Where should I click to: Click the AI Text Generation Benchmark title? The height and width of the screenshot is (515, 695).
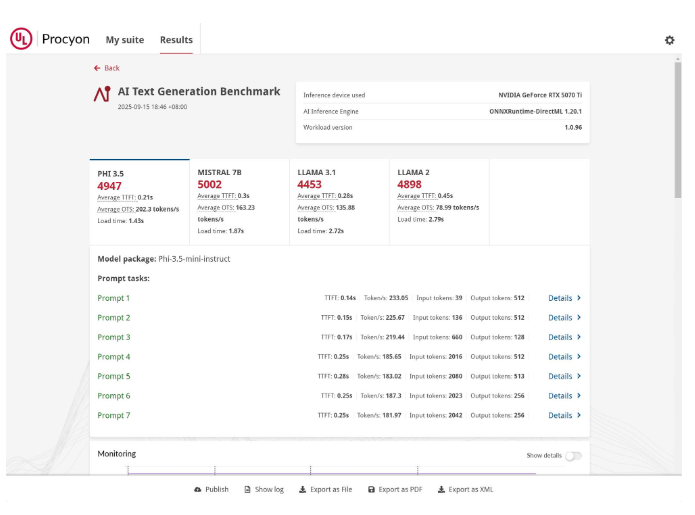(x=199, y=91)
